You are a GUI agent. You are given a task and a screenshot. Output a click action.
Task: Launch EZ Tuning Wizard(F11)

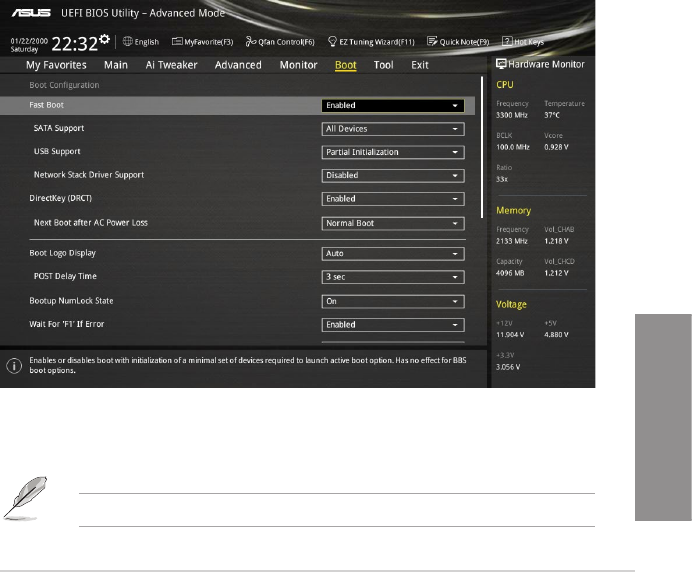(x=371, y=42)
